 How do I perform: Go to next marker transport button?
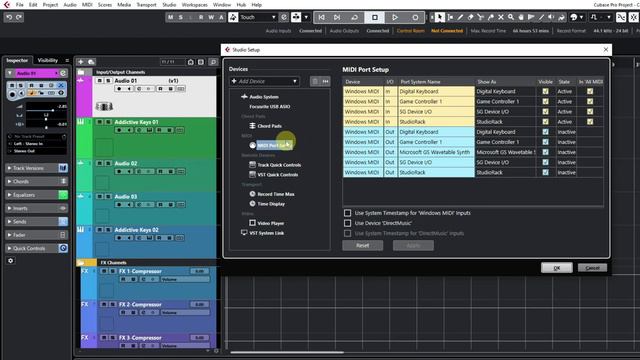coord(337,17)
